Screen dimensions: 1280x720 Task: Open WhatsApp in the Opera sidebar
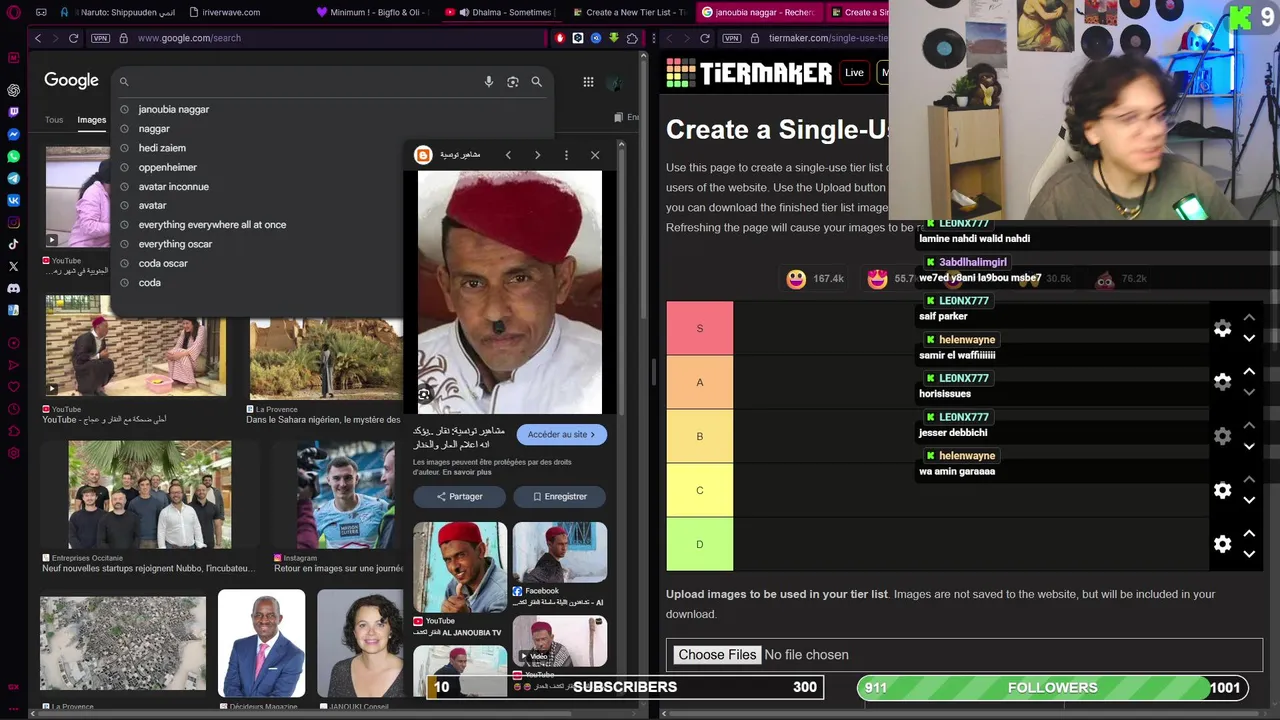14,156
